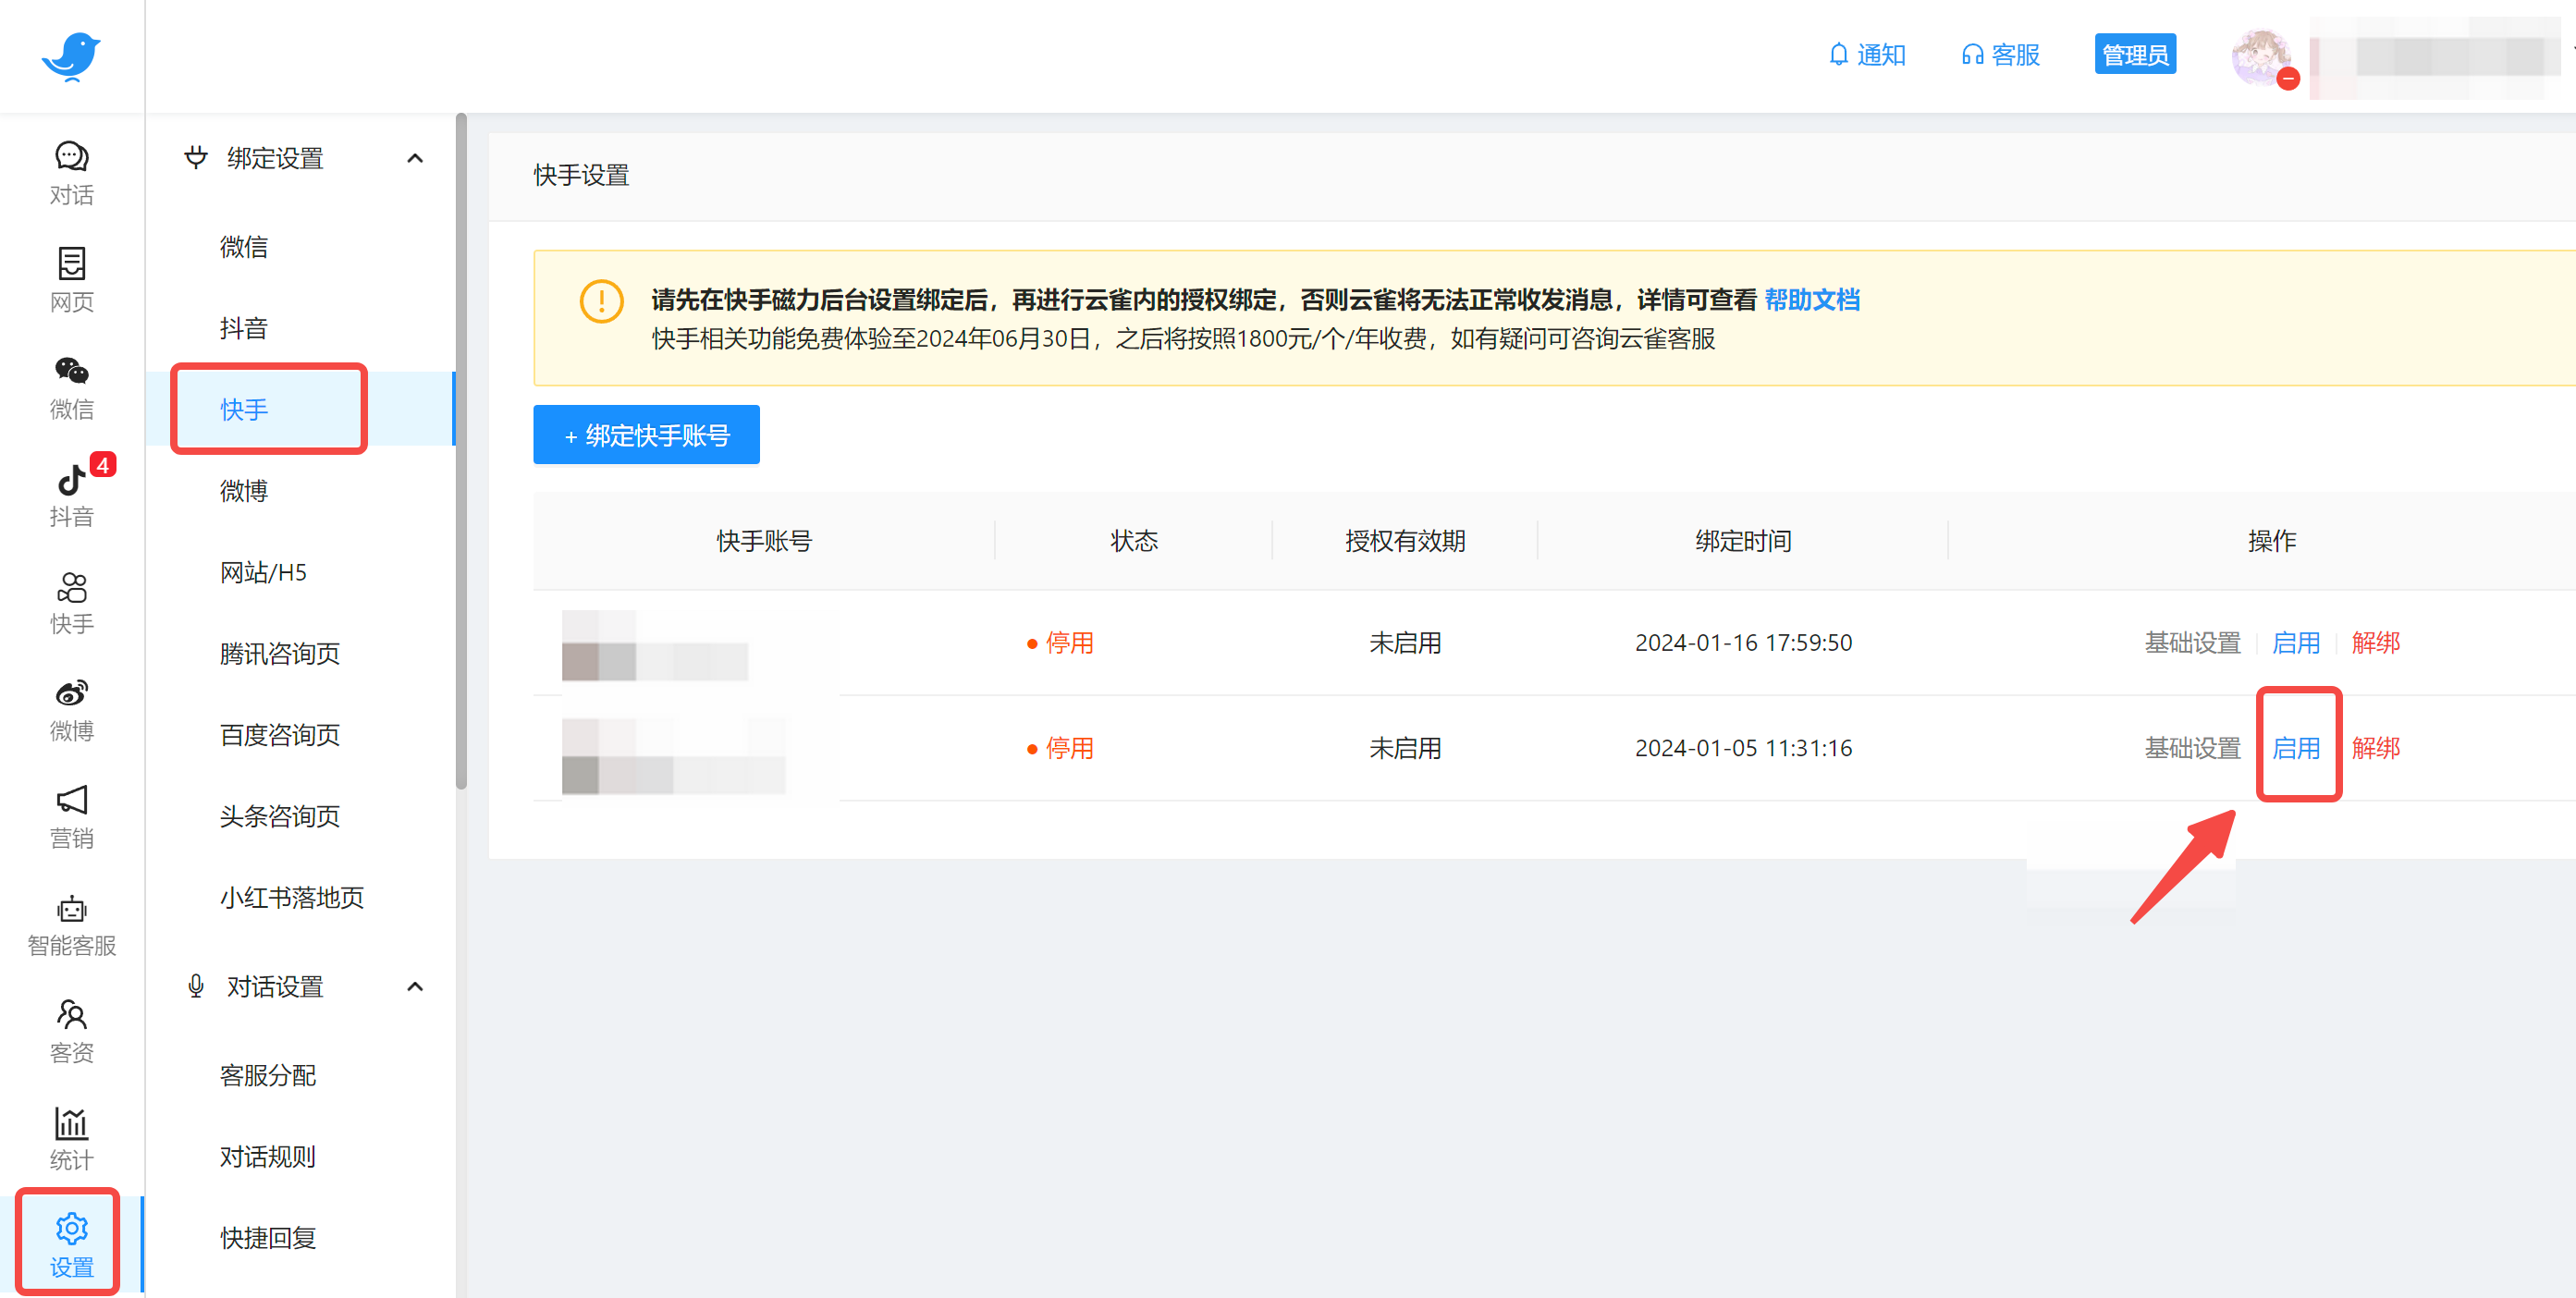Open the 对话 conversations panel

(70, 170)
